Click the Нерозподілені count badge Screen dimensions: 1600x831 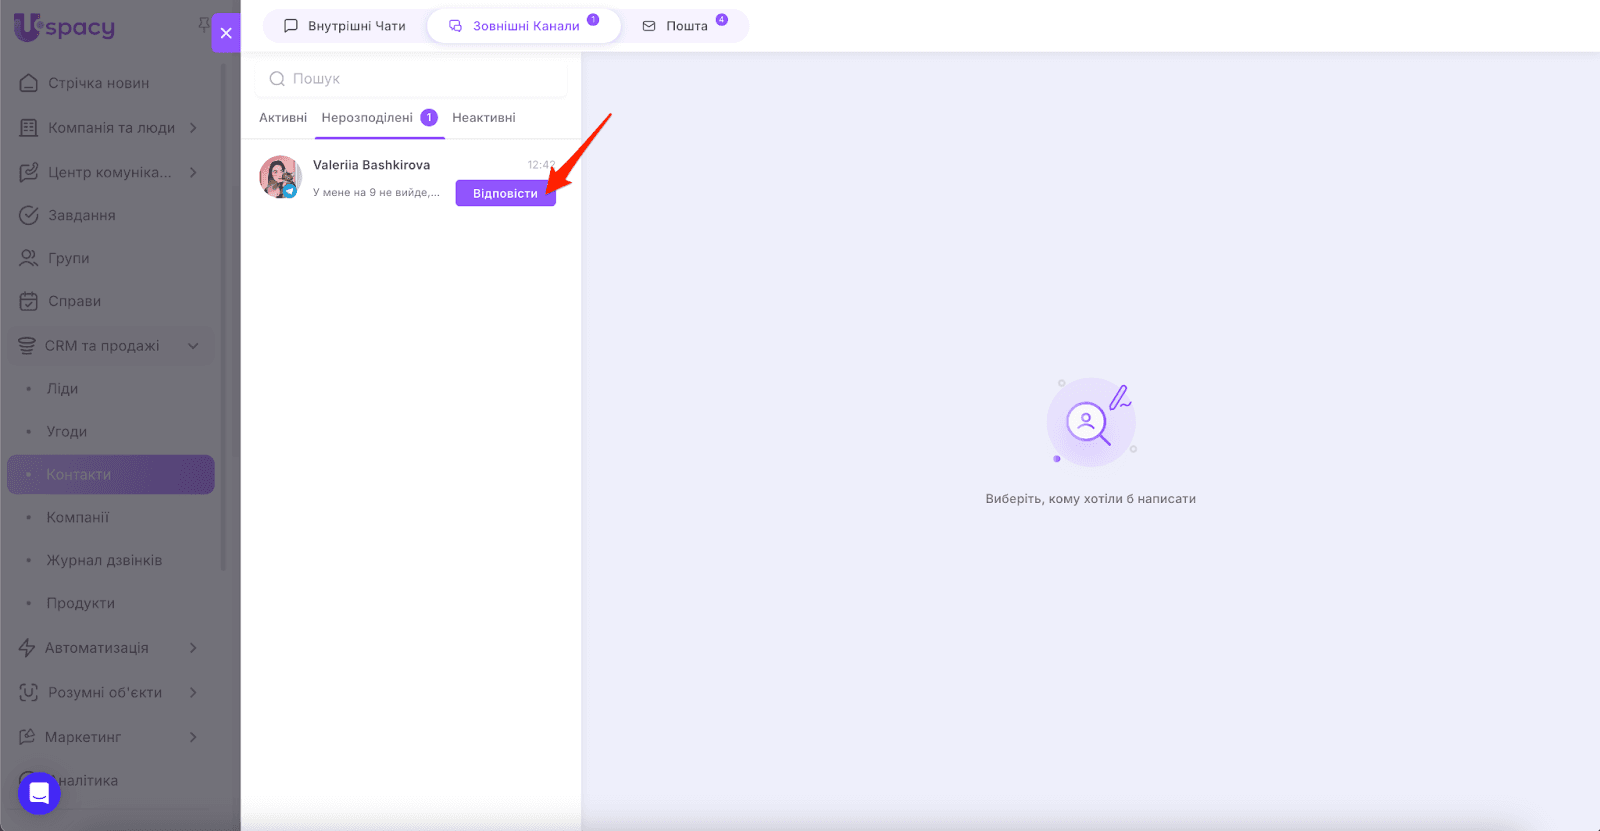point(429,118)
